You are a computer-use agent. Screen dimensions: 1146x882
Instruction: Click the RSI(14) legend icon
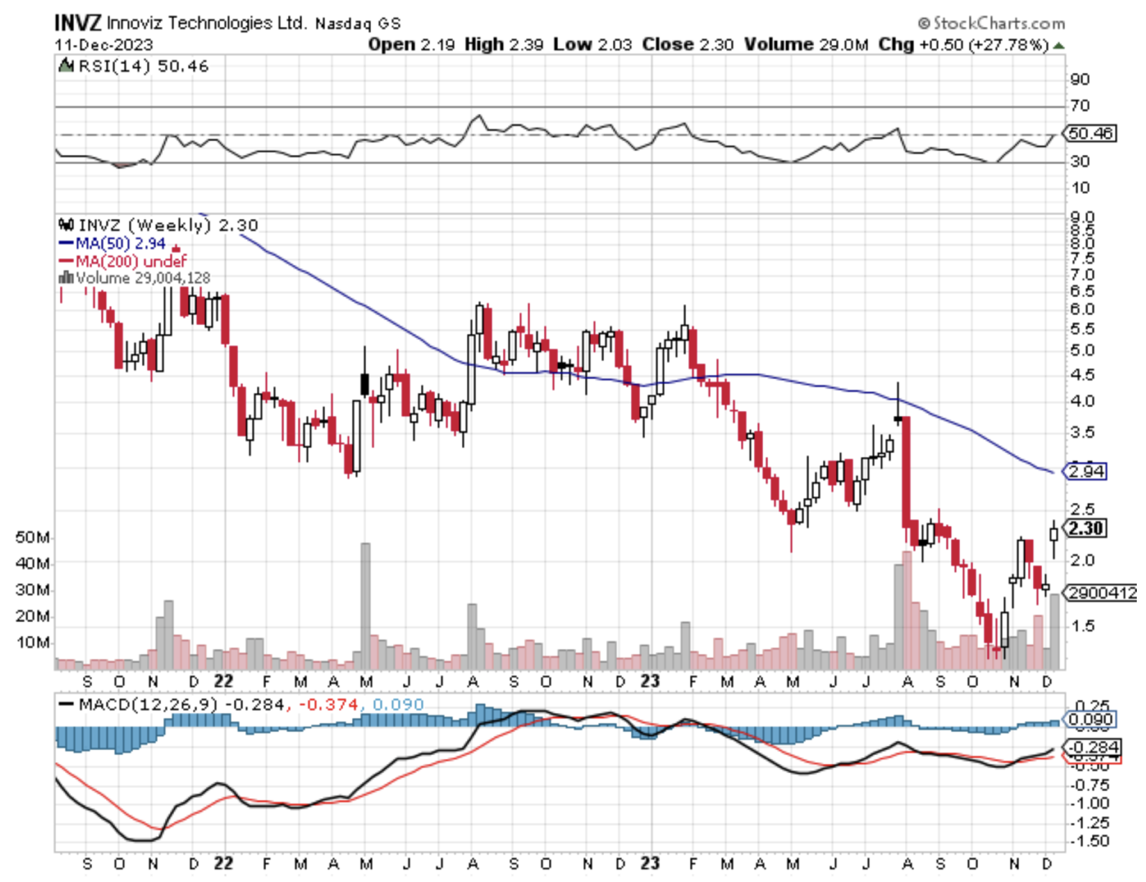coord(67,66)
